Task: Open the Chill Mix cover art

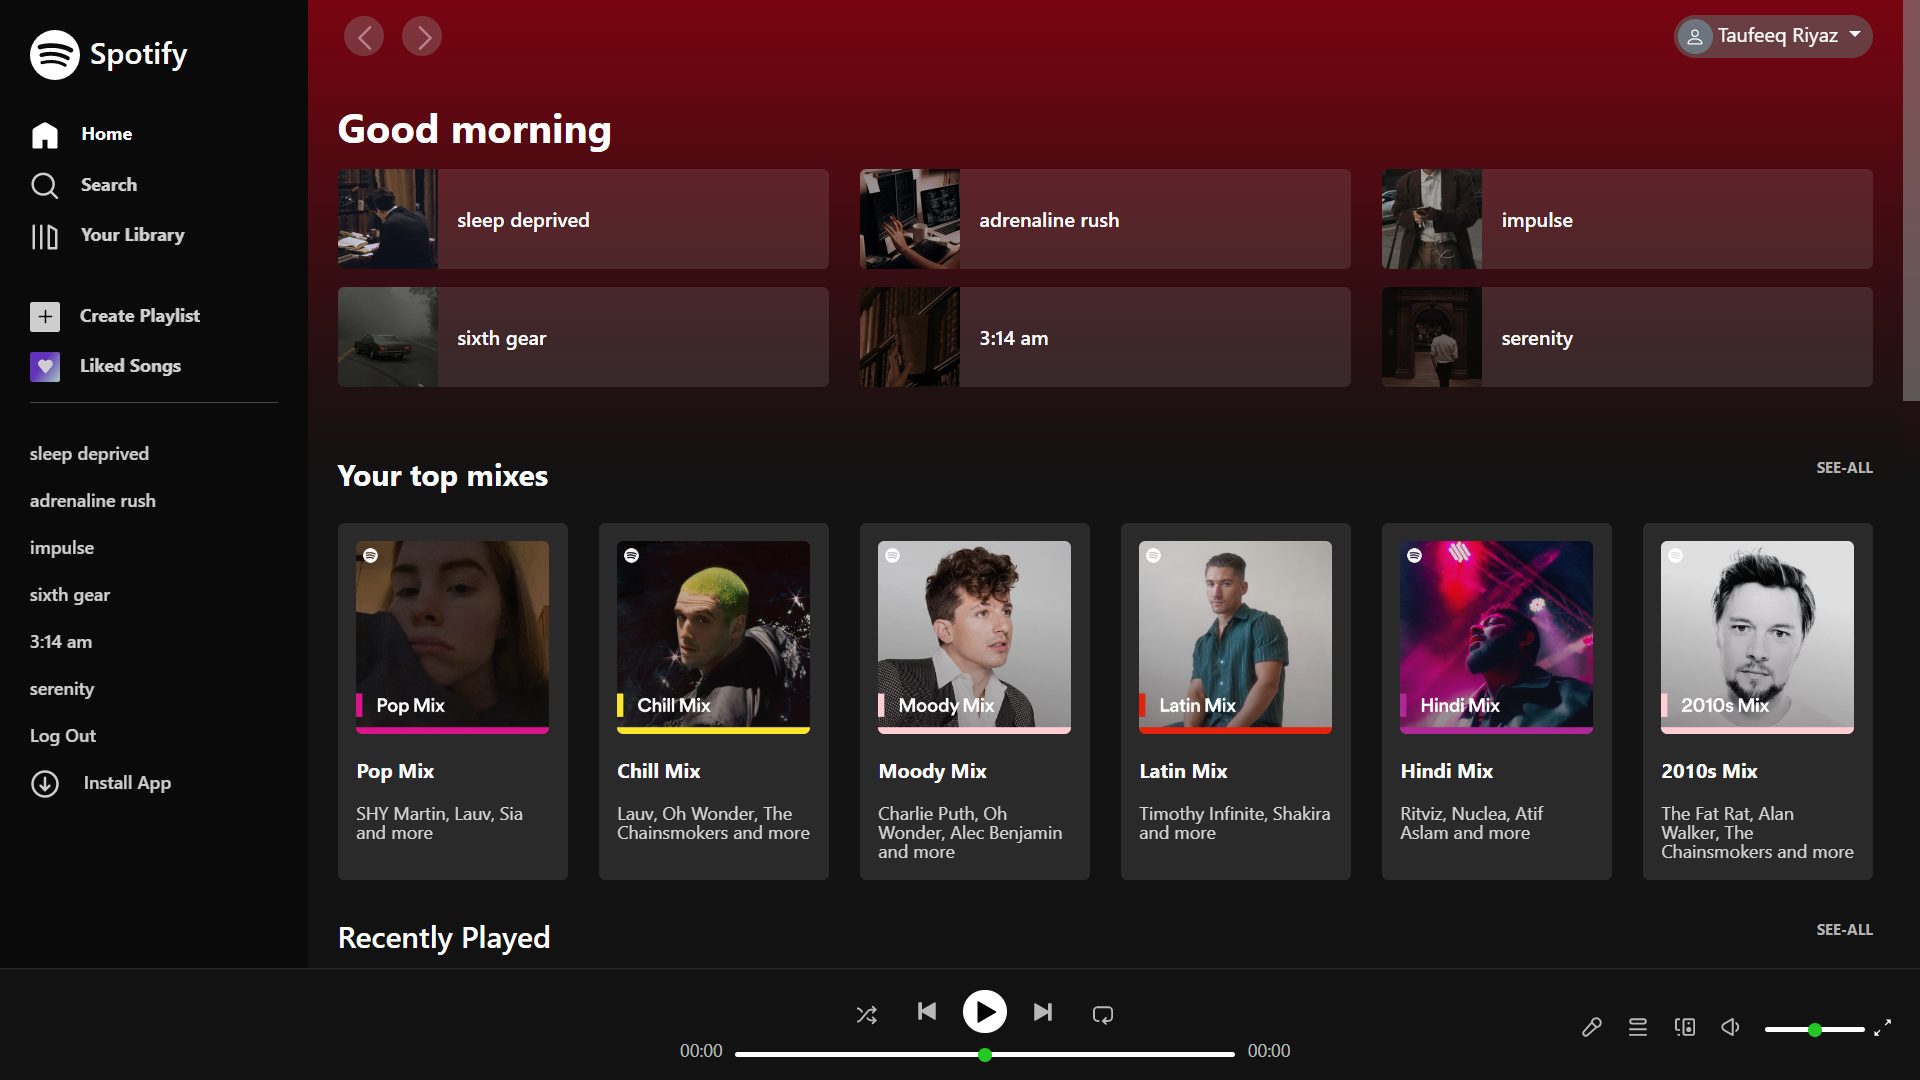Action: pyautogui.click(x=714, y=637)
